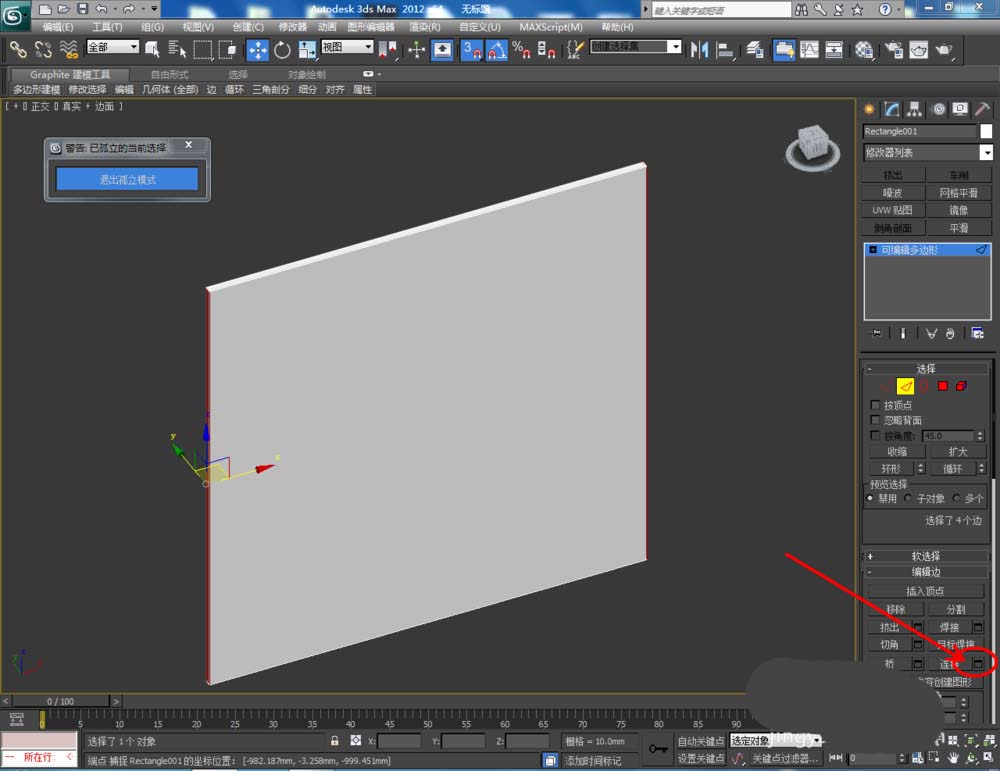Switch to Polygon sub-object level icon
Screen dimensions: 1000x771
click(x=942, y=386)
